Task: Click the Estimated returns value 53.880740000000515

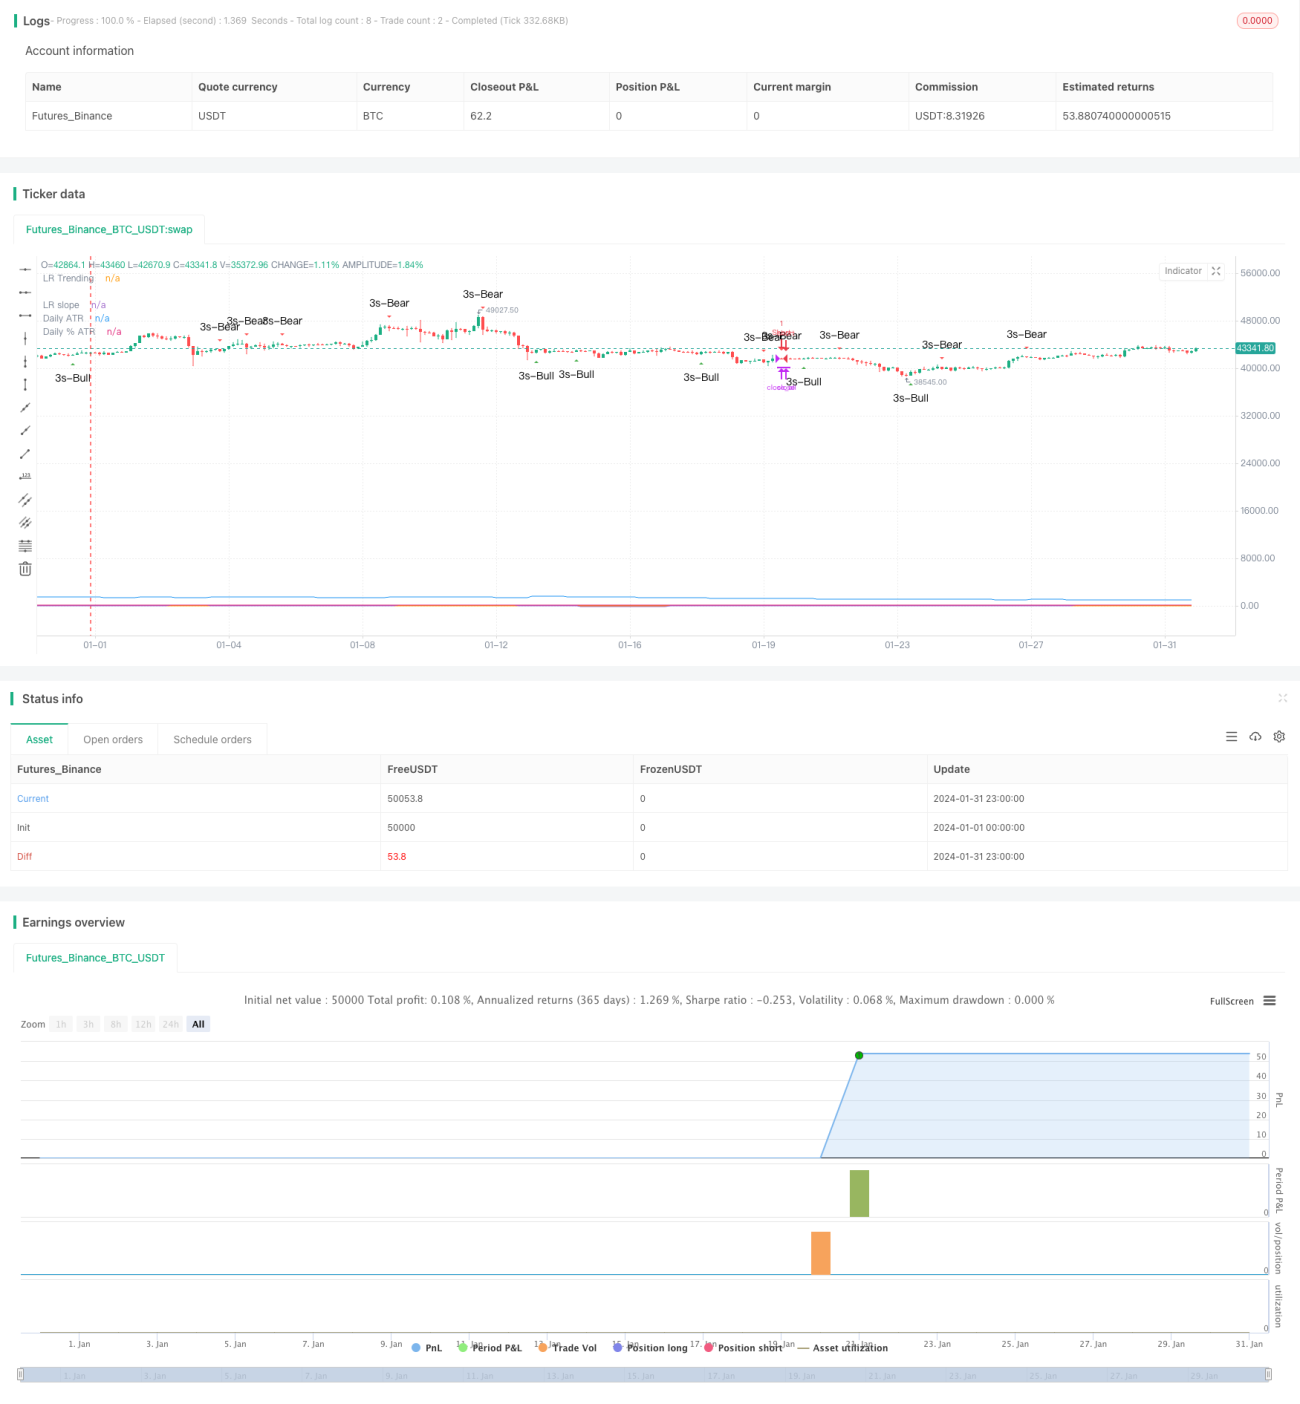Action: pyautogui.click(x=1116, y=116)
